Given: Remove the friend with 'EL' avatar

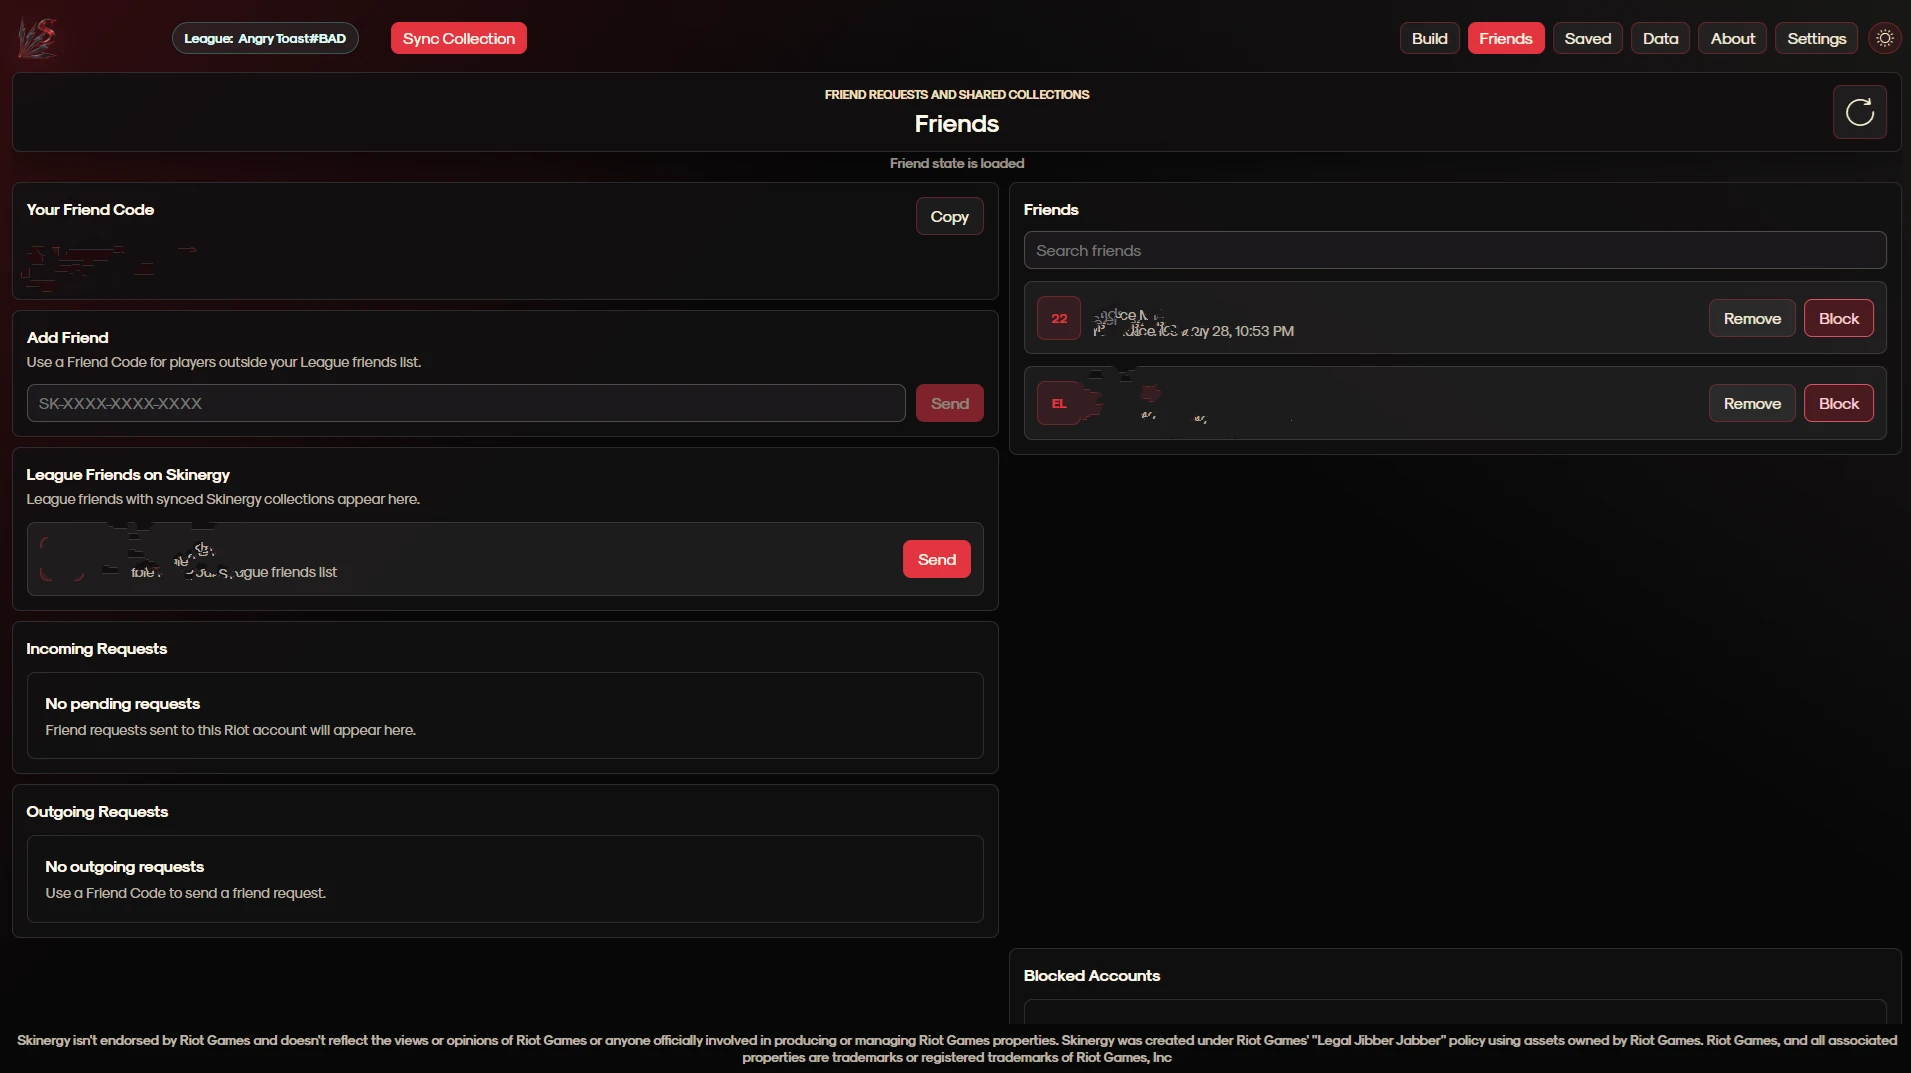Looking at the screenshot, I should click(x=1752, y=403).
